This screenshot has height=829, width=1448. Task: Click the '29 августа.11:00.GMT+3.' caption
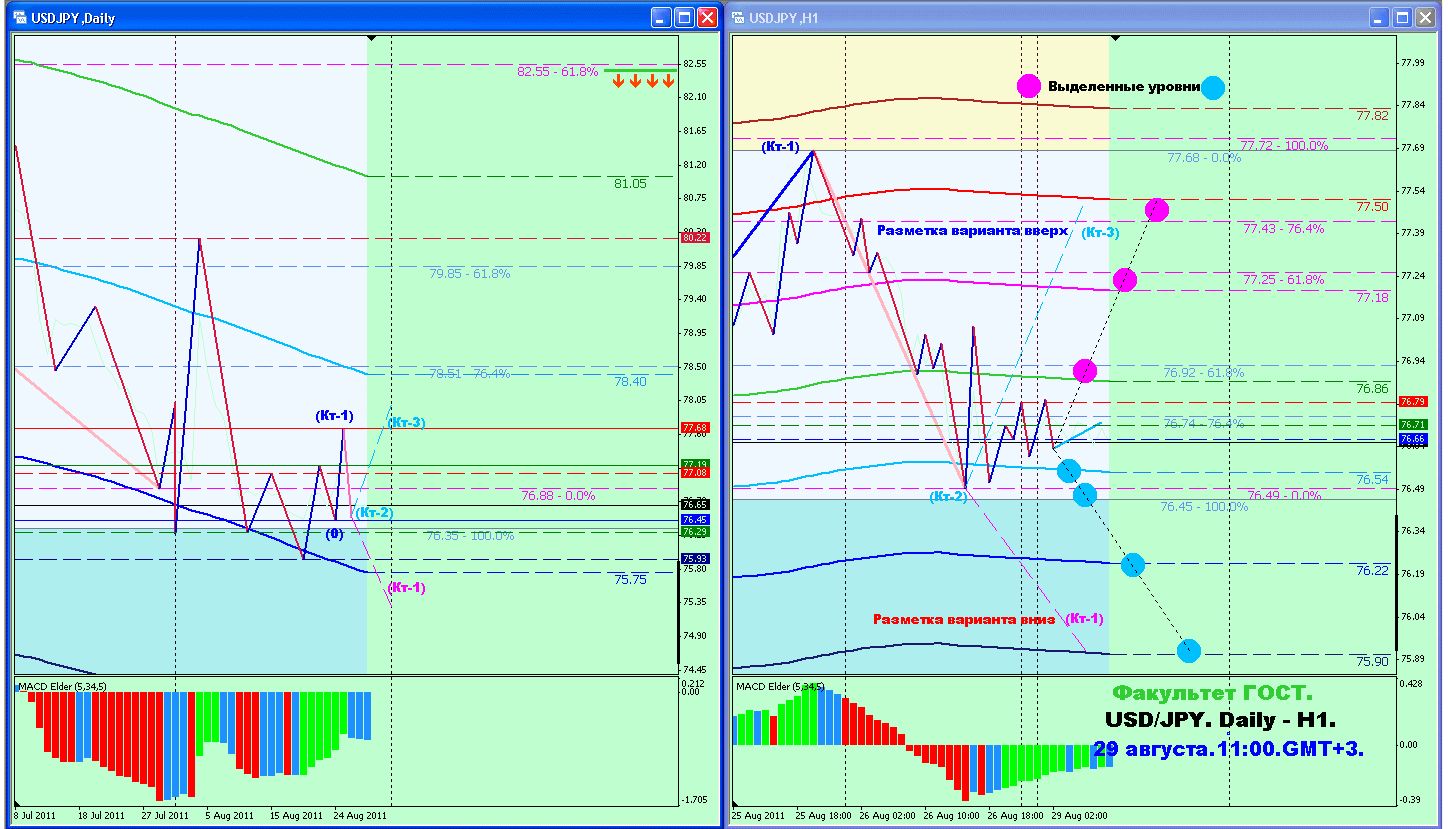[x=1228, y=748]
